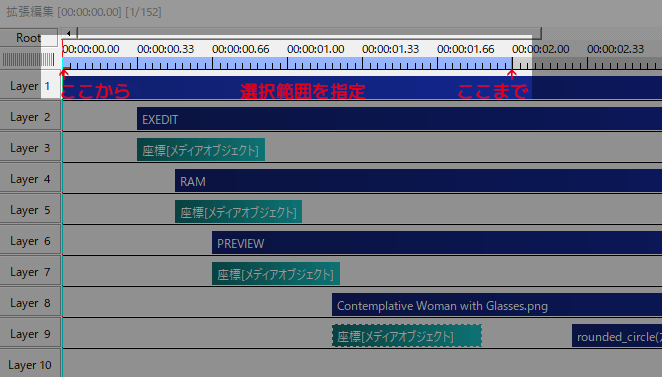Toggle Layer 2 visibility

click(x=30, y=117)
